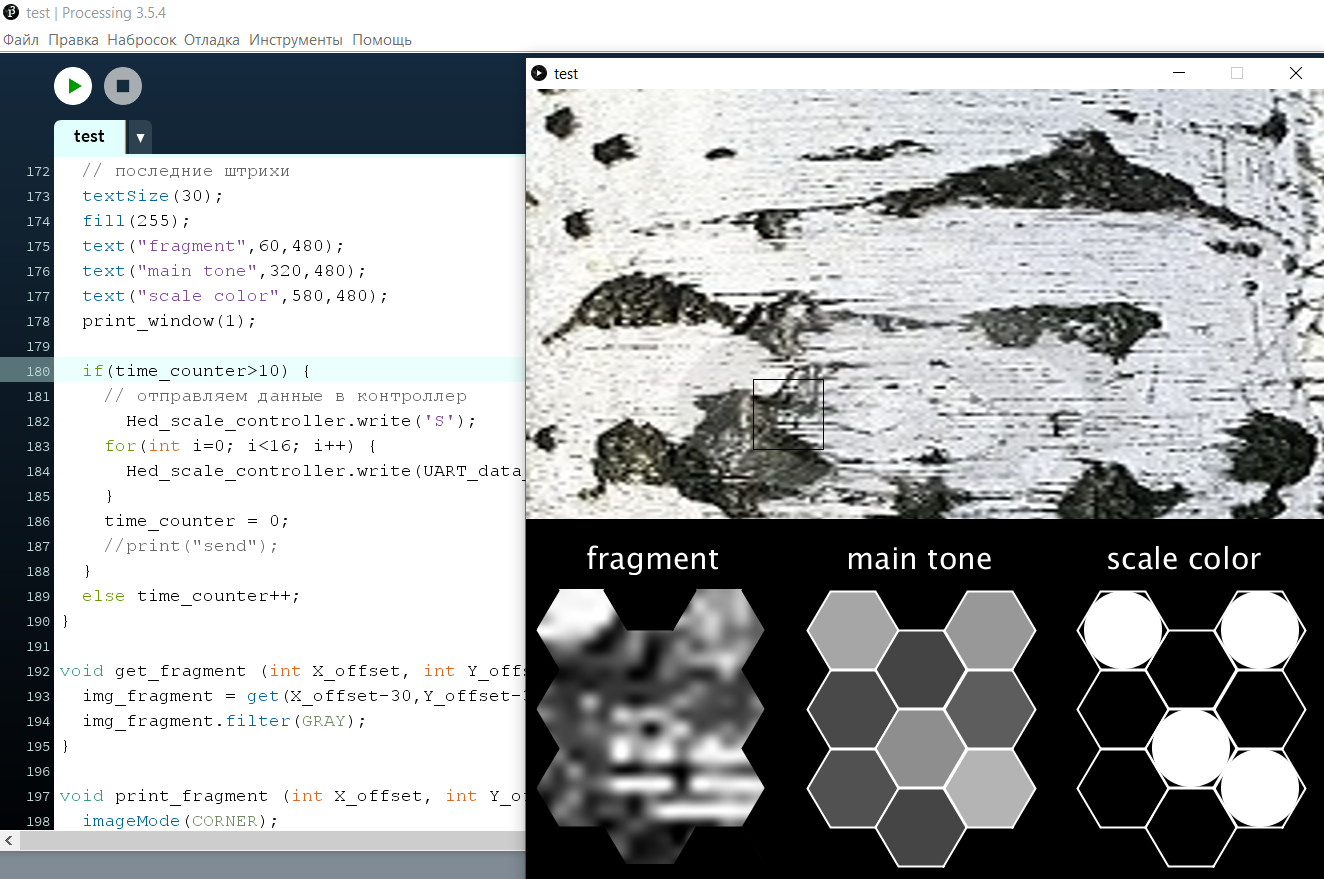This screenshot has width=1324, height=879.
Task: Click the Processing logo in the IDE title bar
Action: (11, 13)
